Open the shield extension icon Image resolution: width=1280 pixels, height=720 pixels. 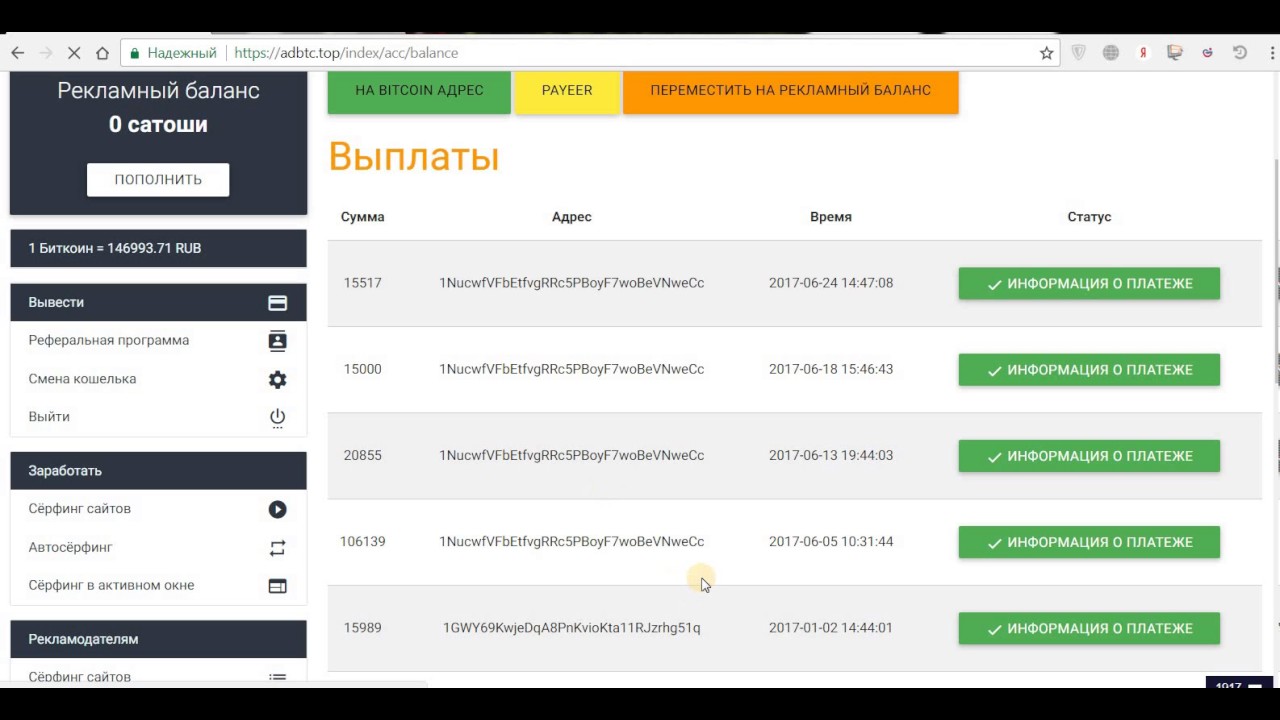(x=1078, y=53)
